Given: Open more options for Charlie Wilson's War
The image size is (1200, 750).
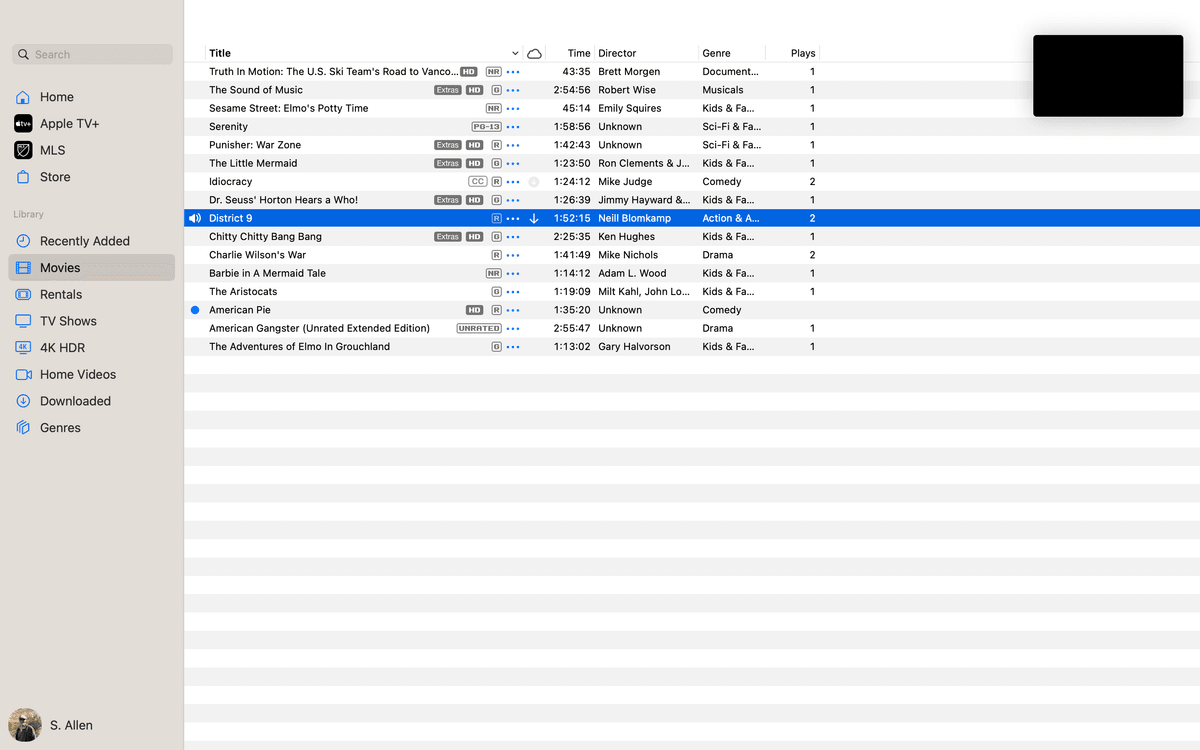Looking at the screenshot, I should click(x=513, y=255).
